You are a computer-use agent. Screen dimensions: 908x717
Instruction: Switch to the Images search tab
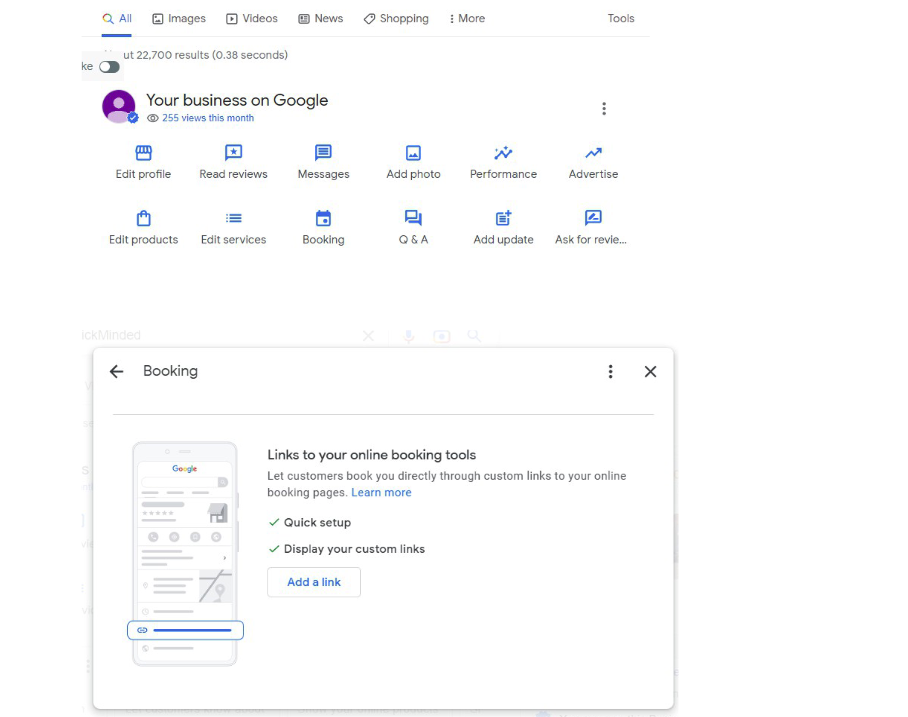[x=178, y=18]
